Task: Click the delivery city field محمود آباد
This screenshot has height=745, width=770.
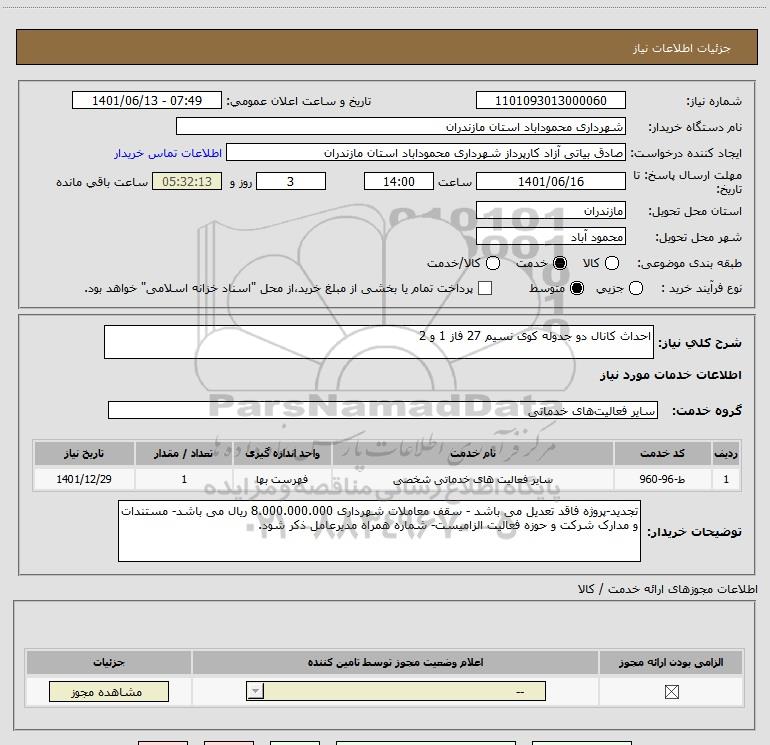Action: tap(550, 237)
